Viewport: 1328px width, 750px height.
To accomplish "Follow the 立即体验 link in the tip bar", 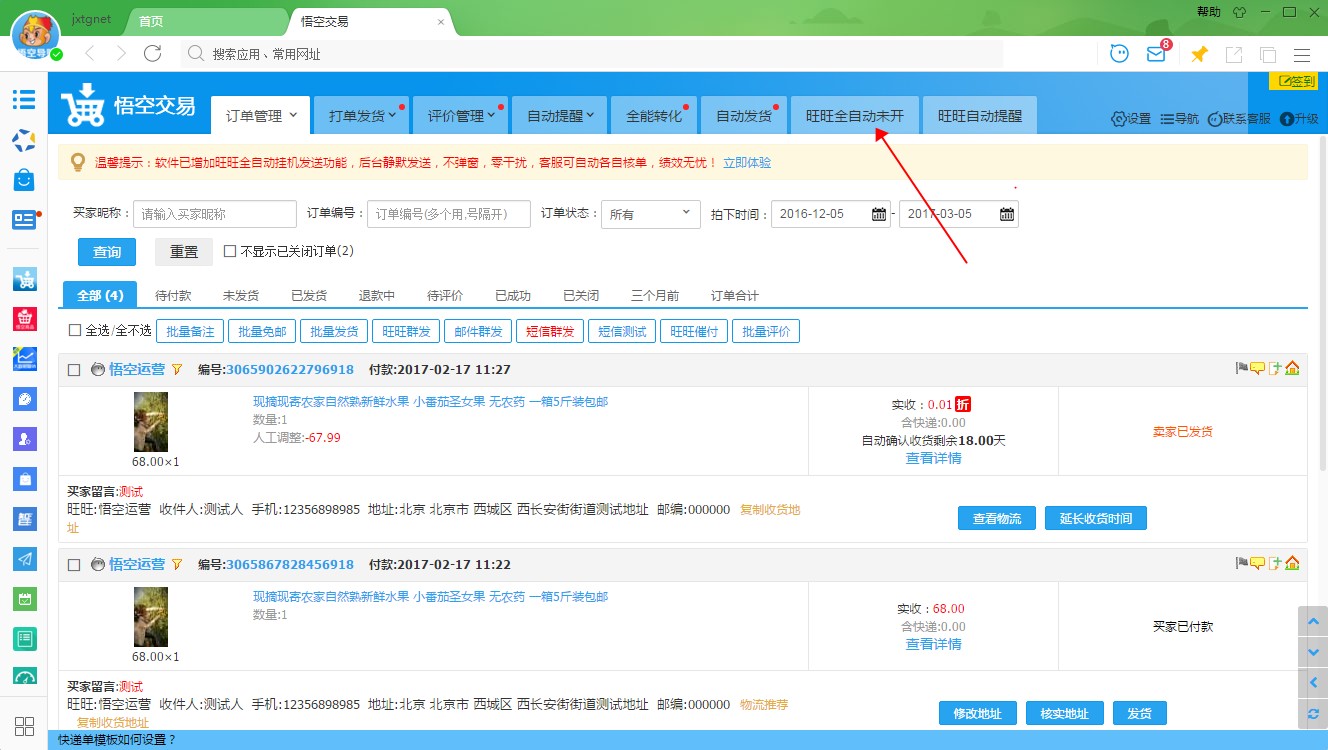I will point(747,162).
